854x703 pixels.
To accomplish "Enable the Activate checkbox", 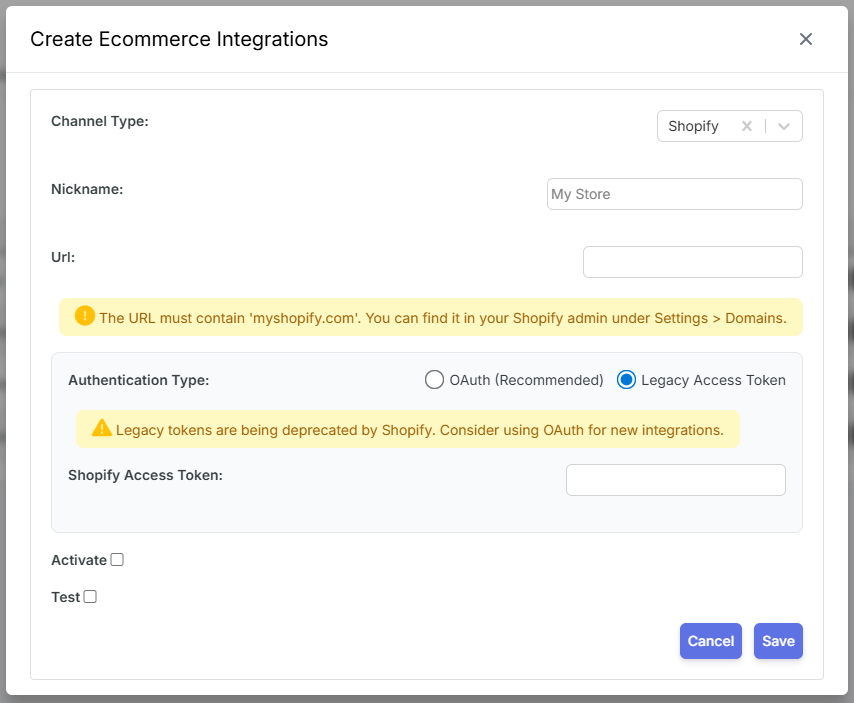I will click(x=117, y=560).
